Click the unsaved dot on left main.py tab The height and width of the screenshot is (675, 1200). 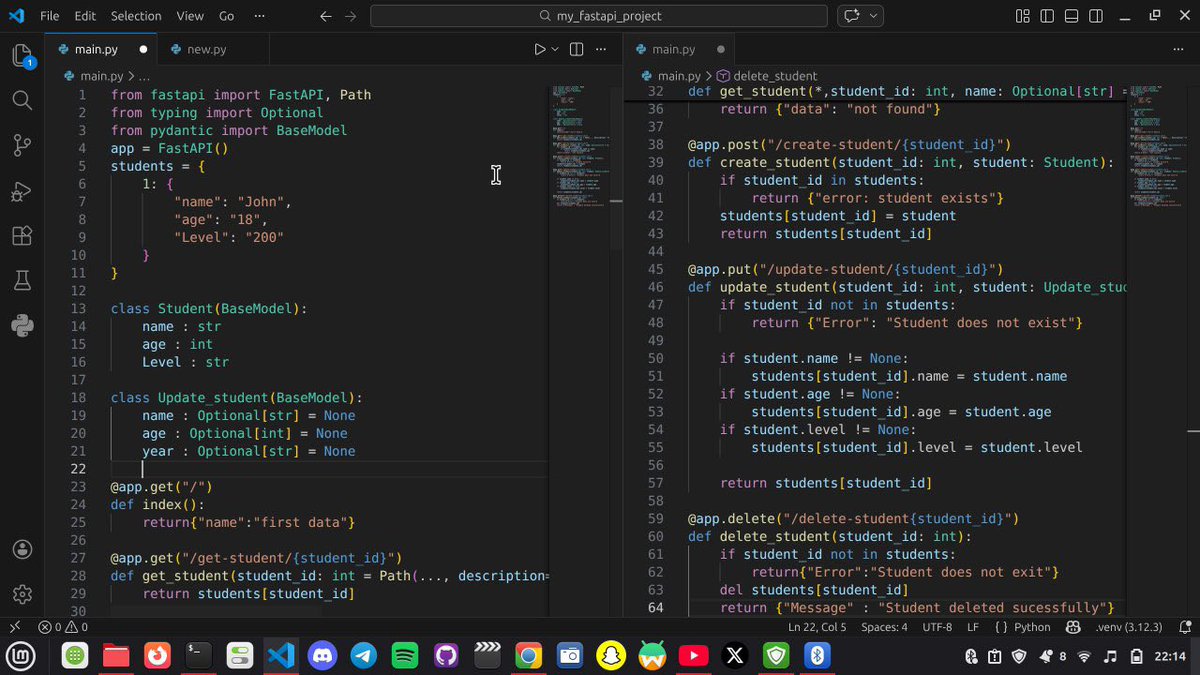pos(143,49)
